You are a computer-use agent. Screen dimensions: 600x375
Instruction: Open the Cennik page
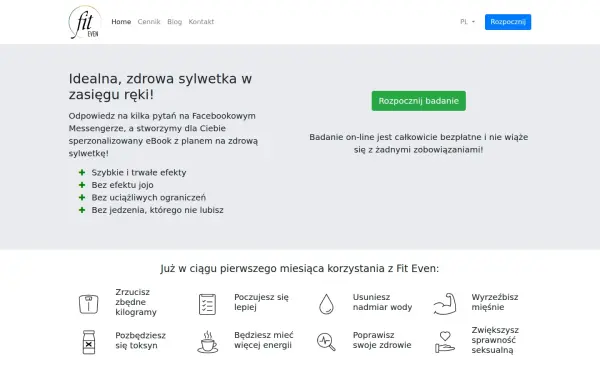149,22
